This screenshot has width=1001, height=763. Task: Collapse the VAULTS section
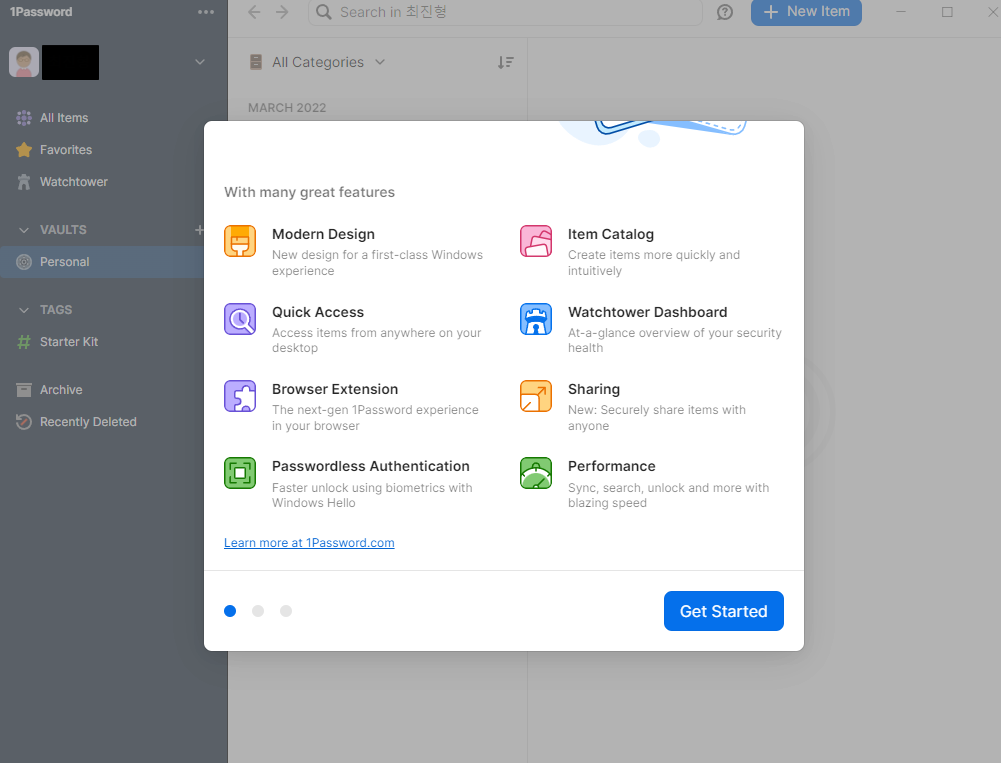click(24, 230)
